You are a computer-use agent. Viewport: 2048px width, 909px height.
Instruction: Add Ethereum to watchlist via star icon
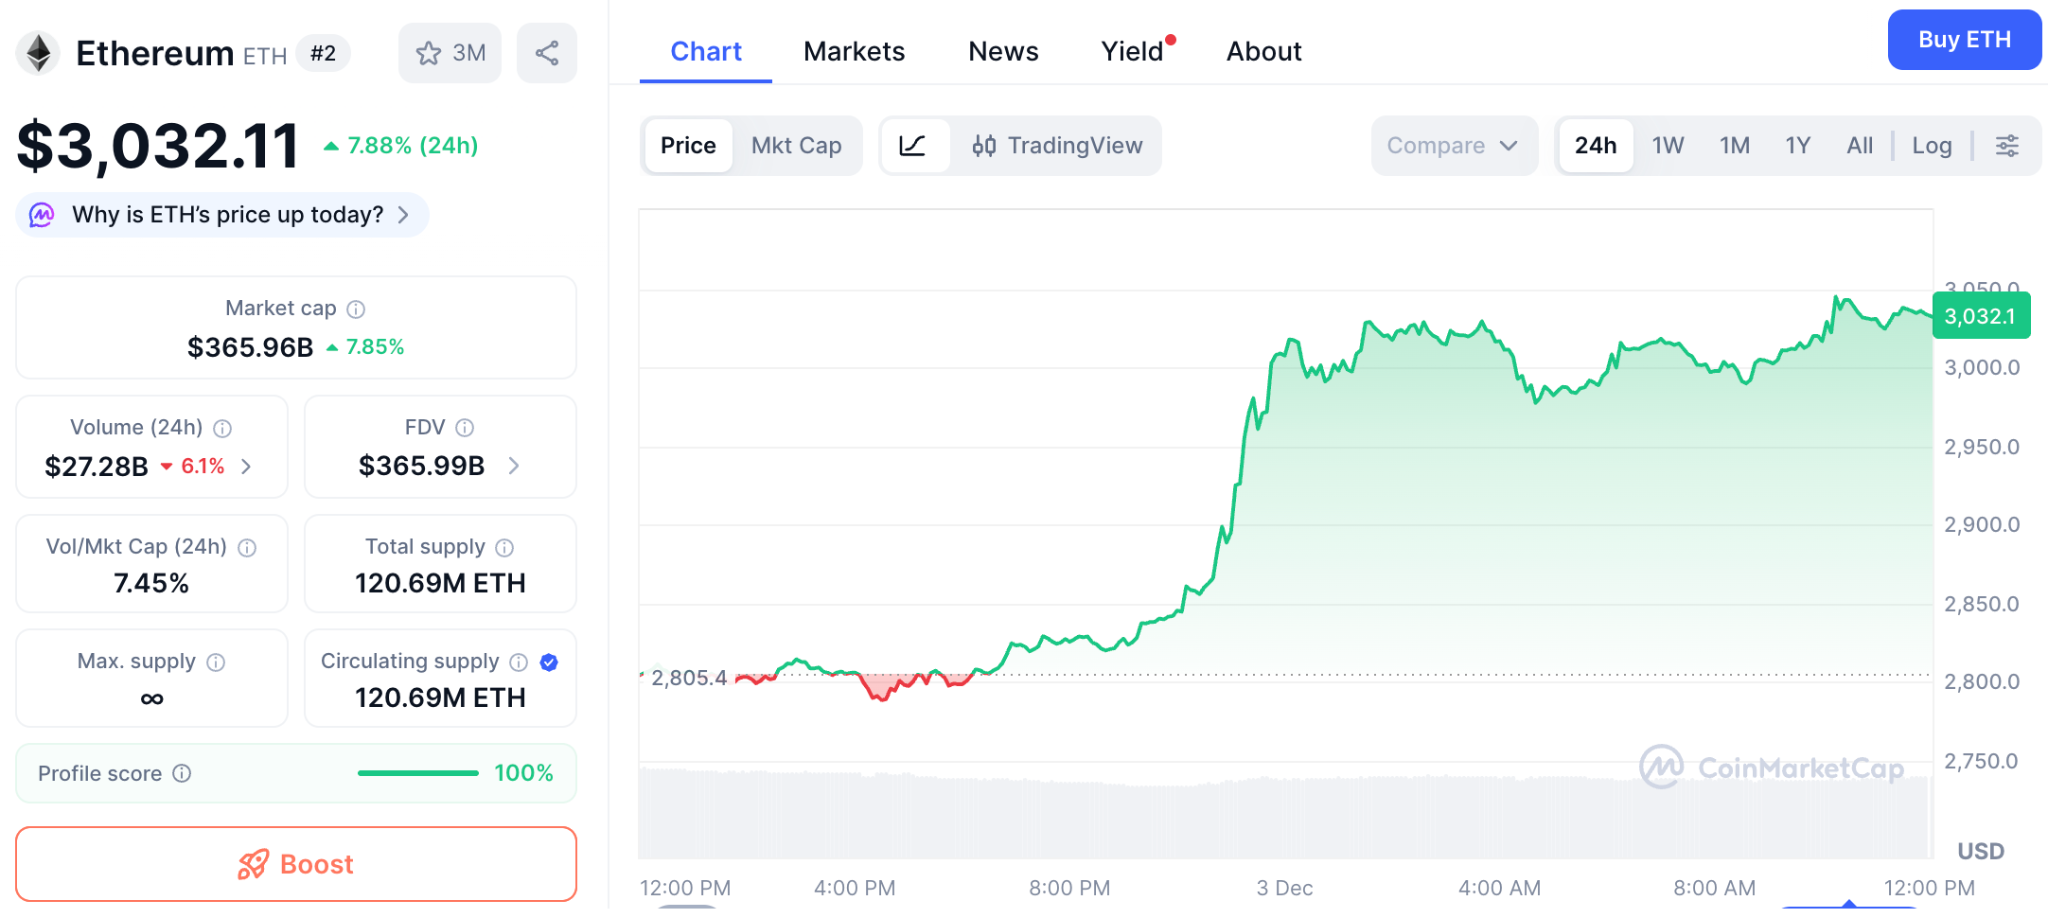429,53
